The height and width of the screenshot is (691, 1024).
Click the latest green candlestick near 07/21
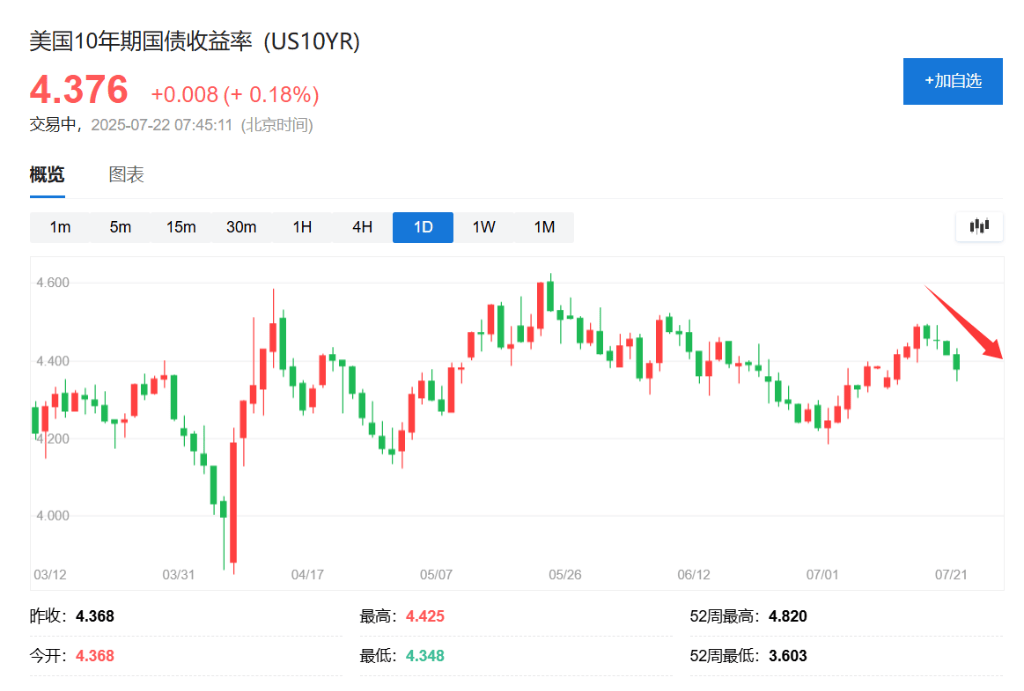tap(957, 362)
